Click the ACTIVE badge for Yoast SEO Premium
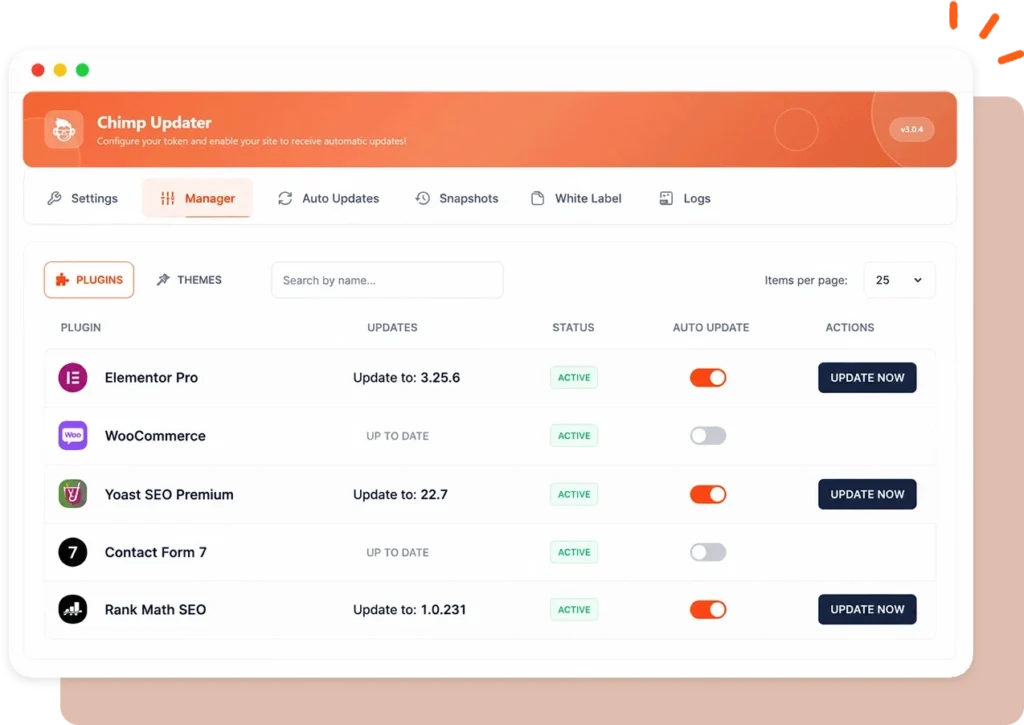 click(x=574, y=494)
